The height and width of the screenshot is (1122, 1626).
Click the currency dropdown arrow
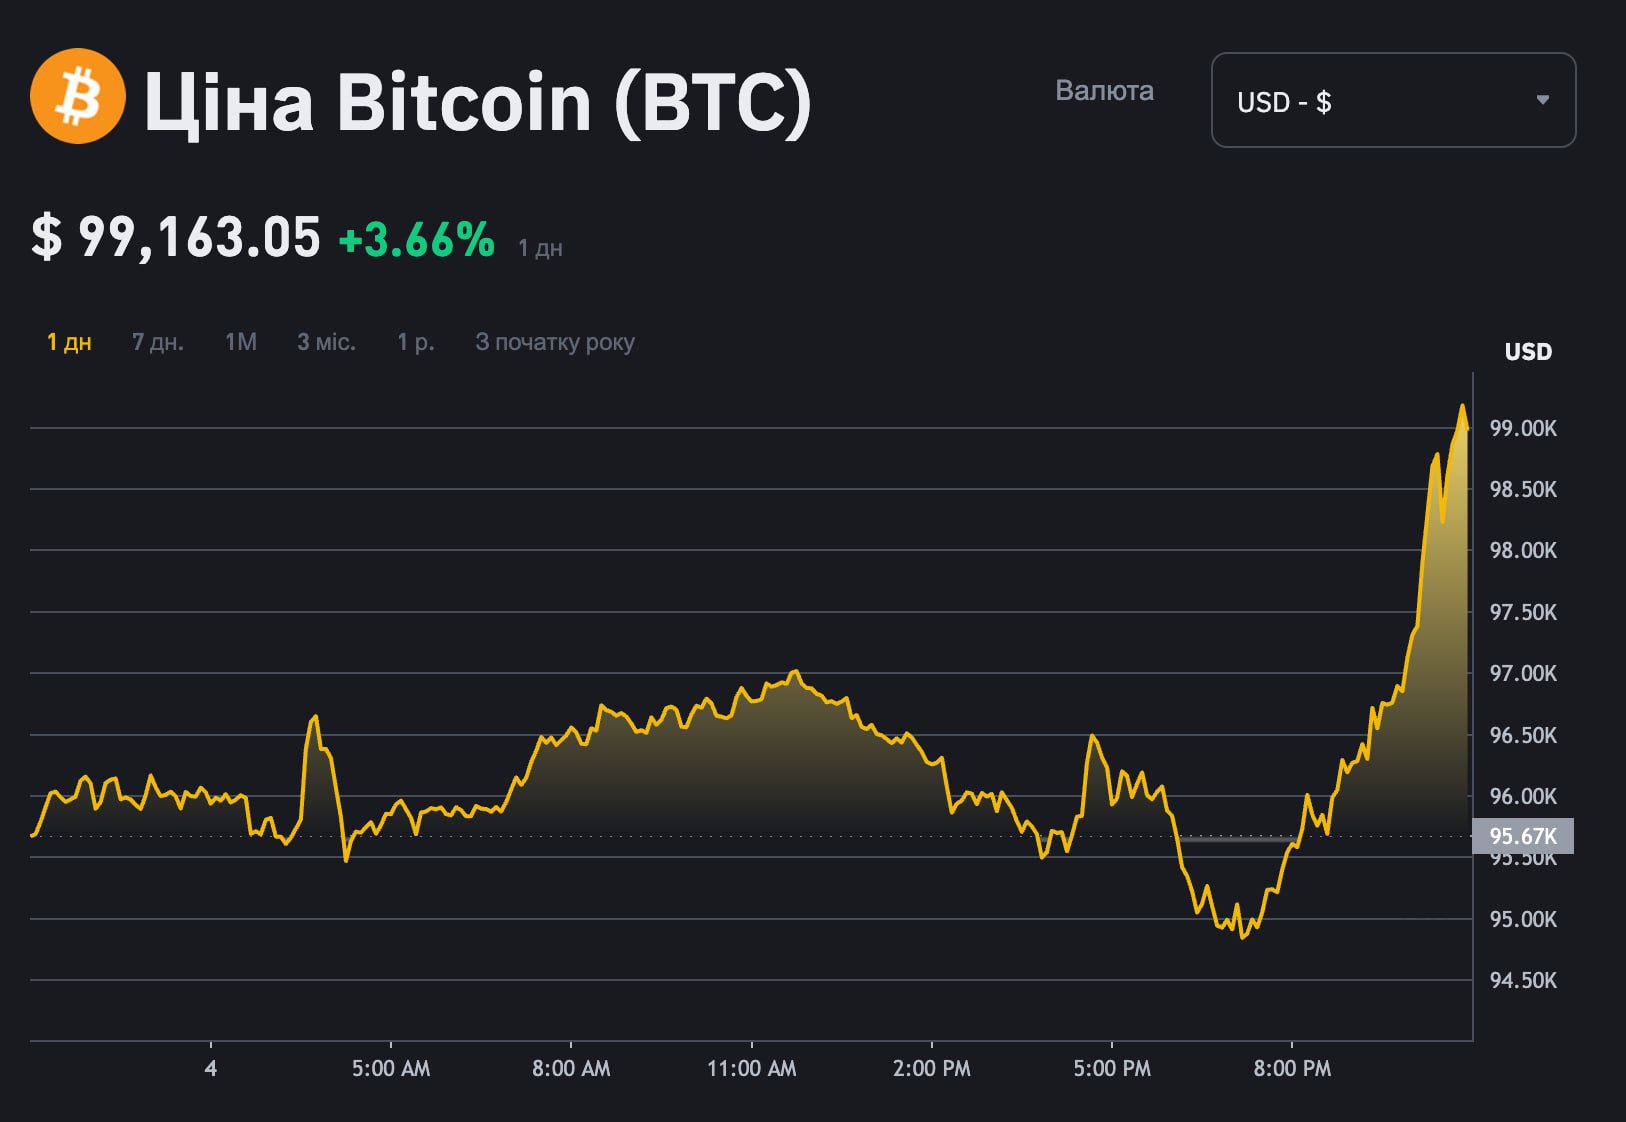1542,100
